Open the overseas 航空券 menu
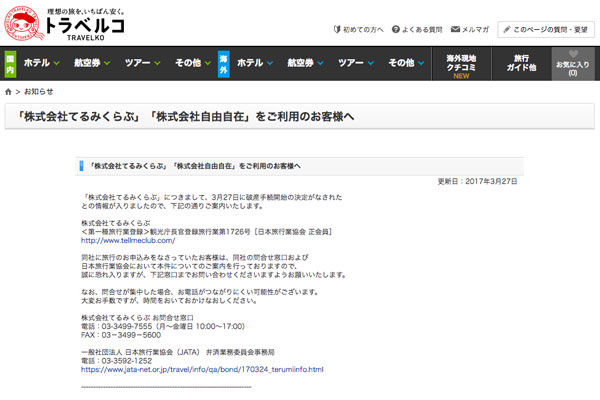The image size is (600, 400). pos(300,63)
